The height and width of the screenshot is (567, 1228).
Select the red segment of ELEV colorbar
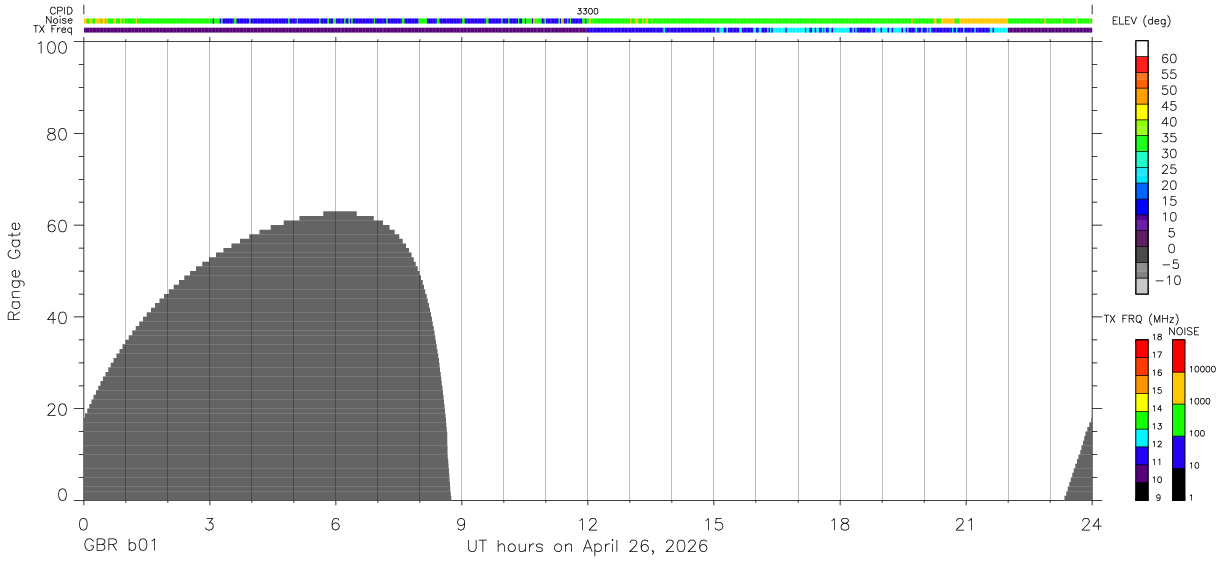(1142, 63)
